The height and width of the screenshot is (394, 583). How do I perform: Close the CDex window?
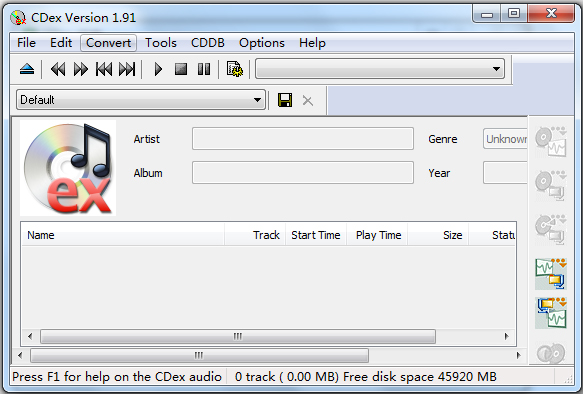point(551,14)
